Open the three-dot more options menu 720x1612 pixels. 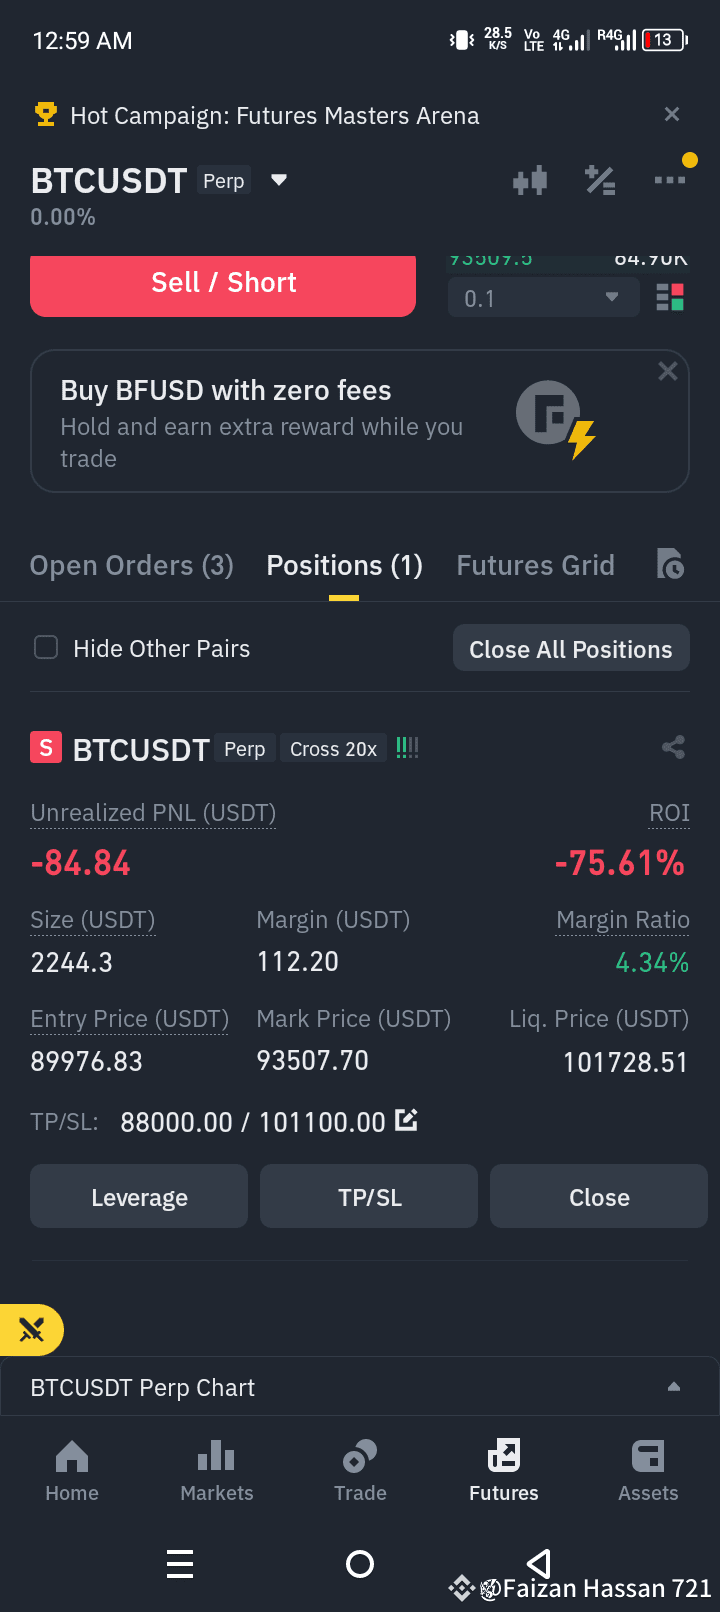670,180
